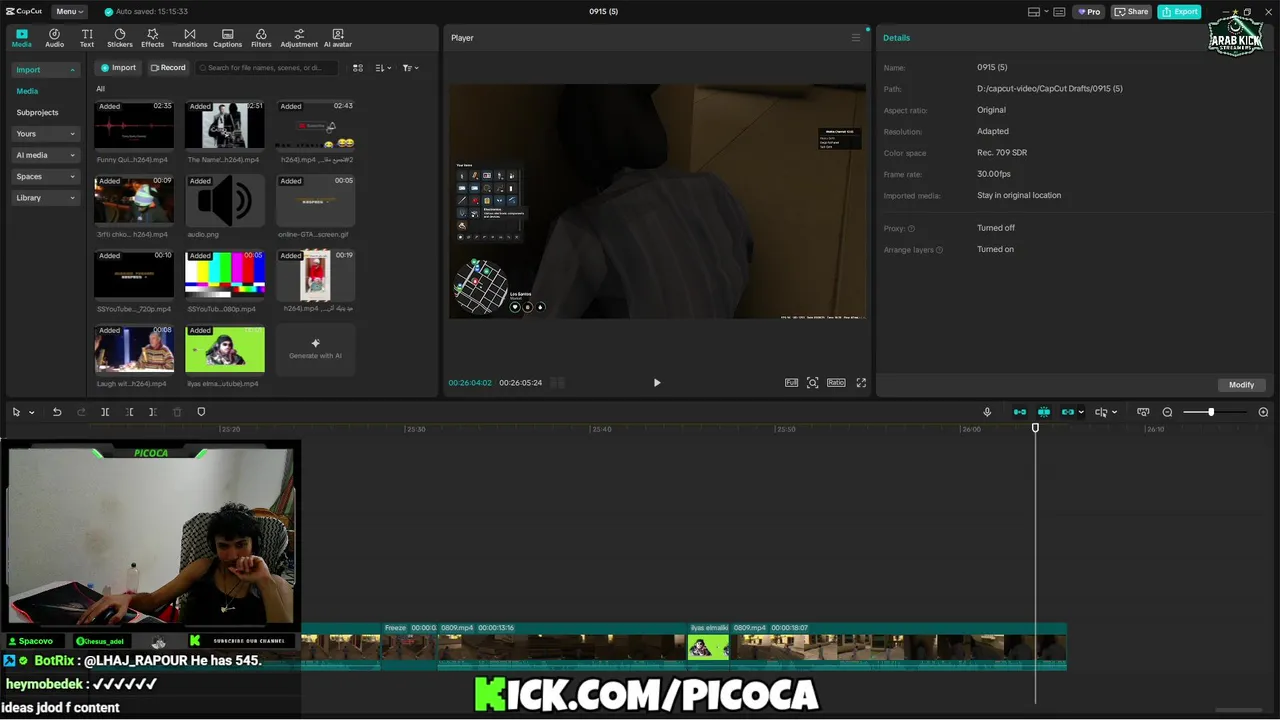Expand the AI media section
This screenshot has height=720, width=1280.
tap(45, 155)
